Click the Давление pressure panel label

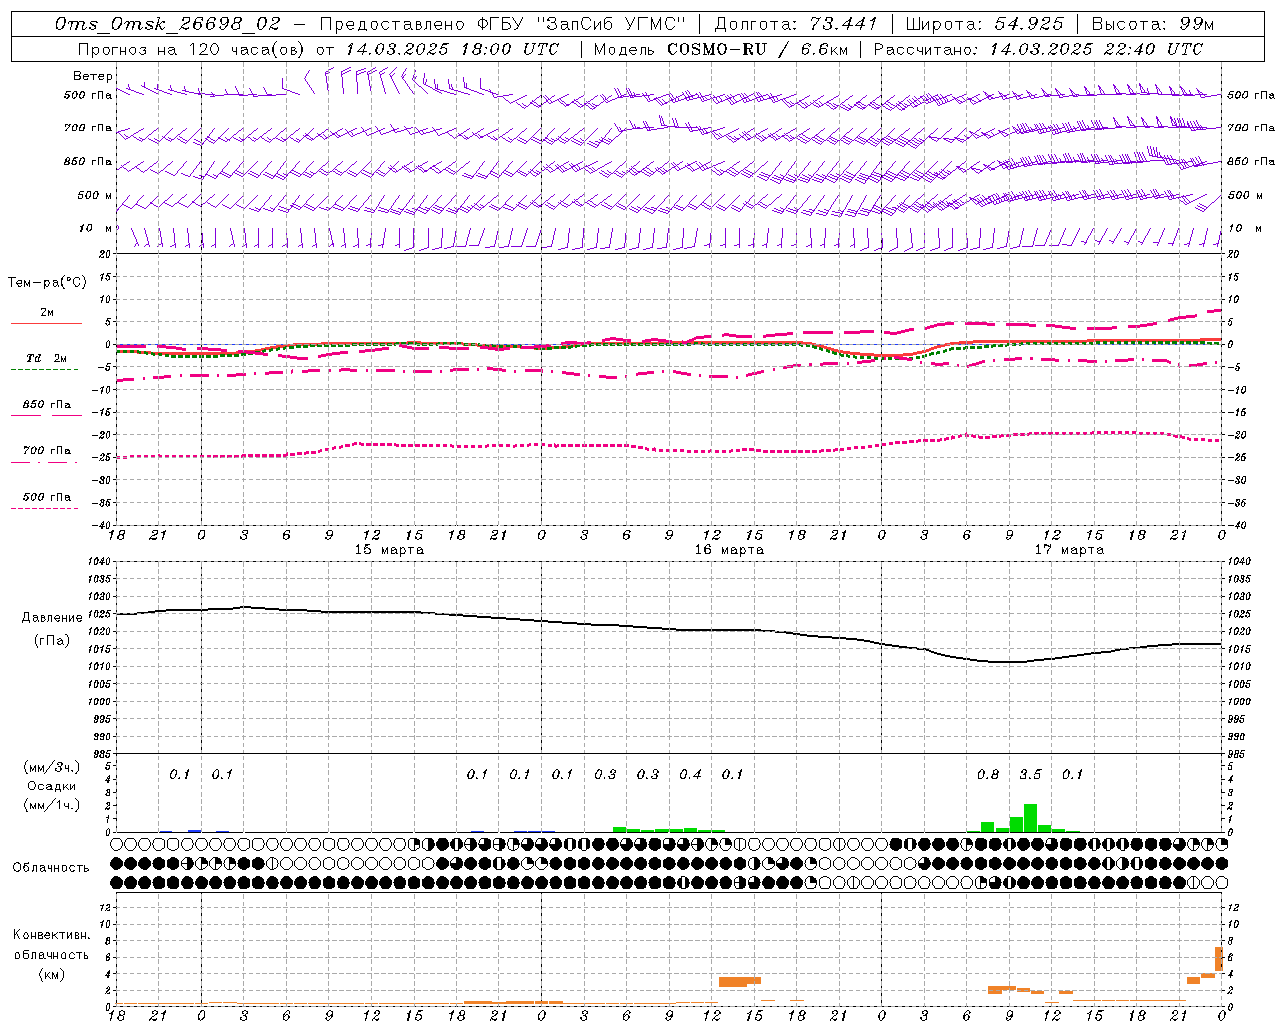click(x=52, y=618)
